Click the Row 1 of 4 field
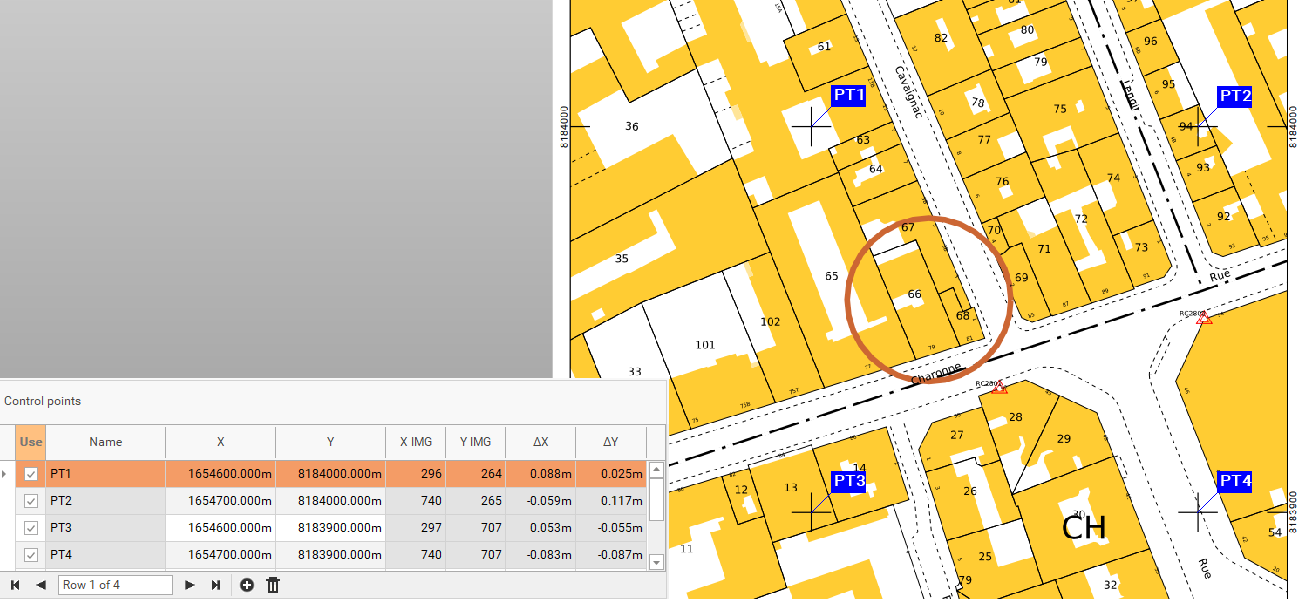 tap(115, 585)
